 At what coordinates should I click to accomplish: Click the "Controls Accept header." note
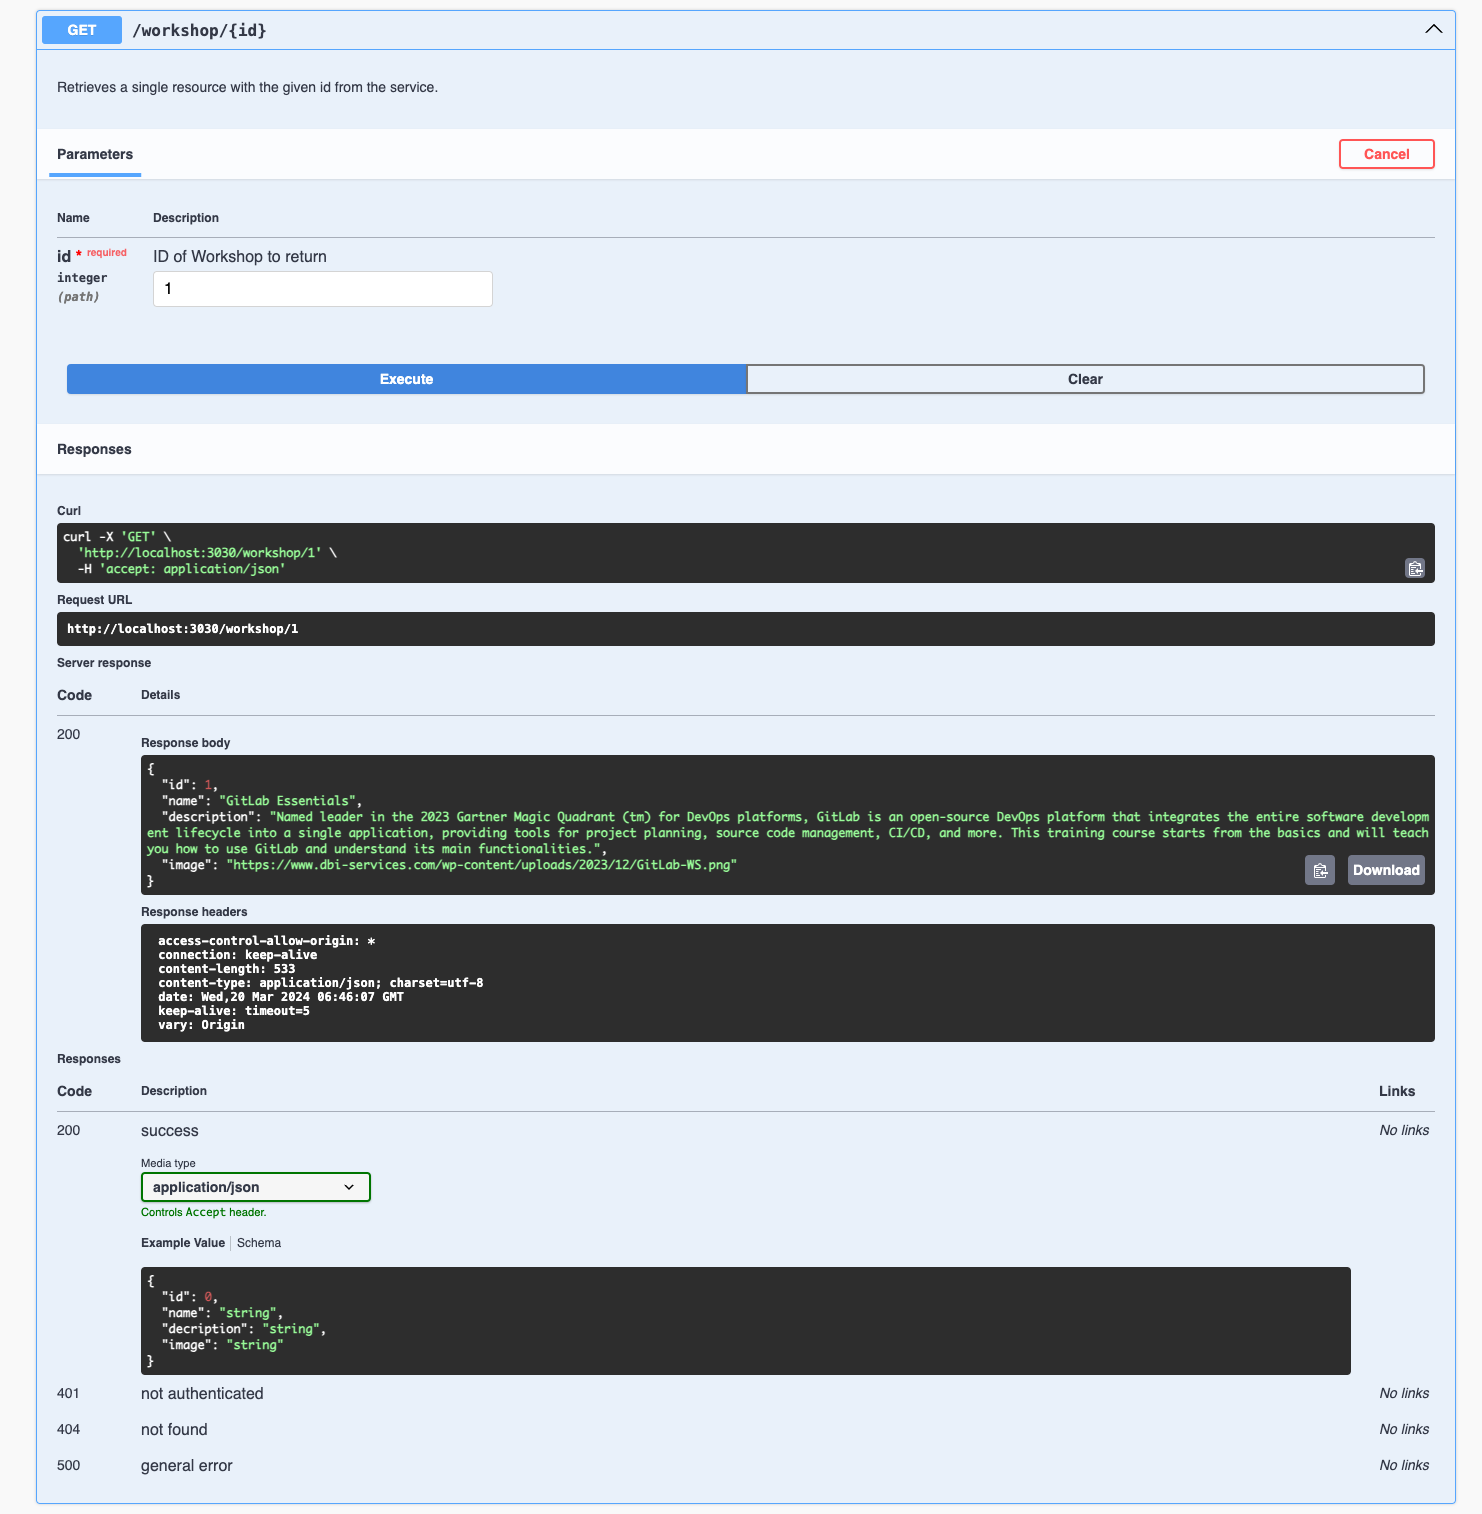tap(204, 1212)
